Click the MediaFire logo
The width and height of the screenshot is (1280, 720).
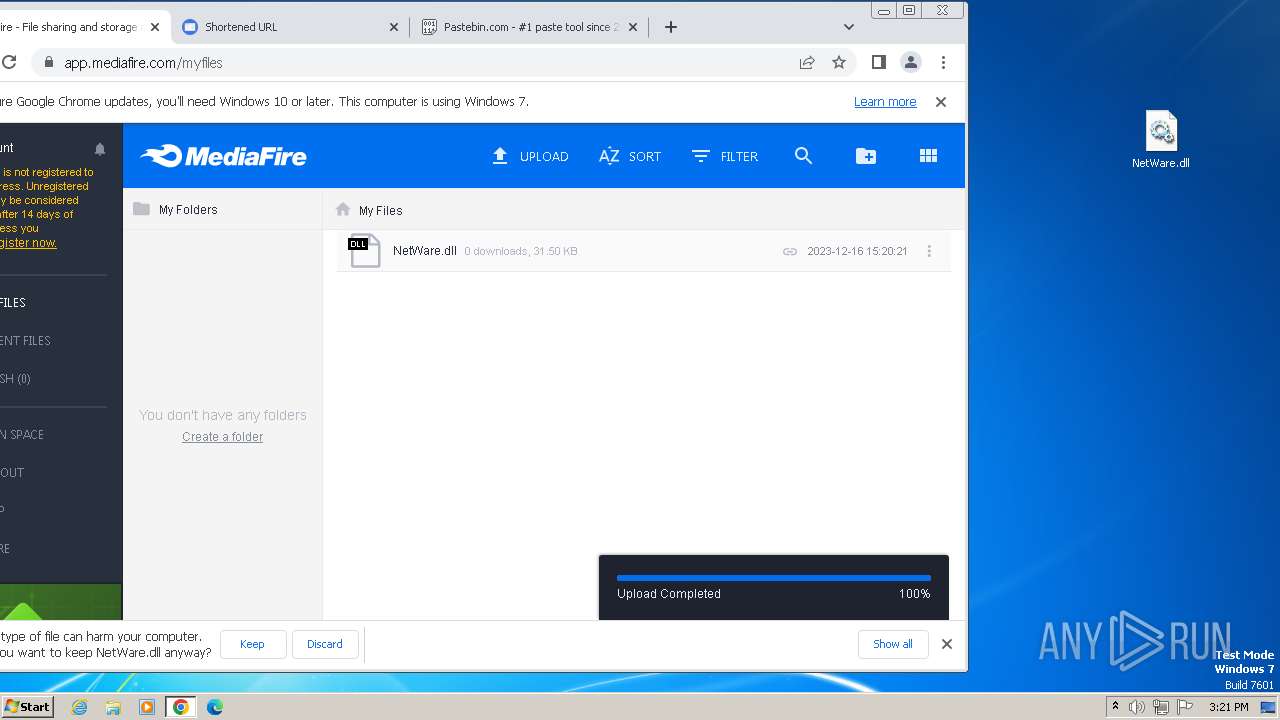click(x=223, y=156)
